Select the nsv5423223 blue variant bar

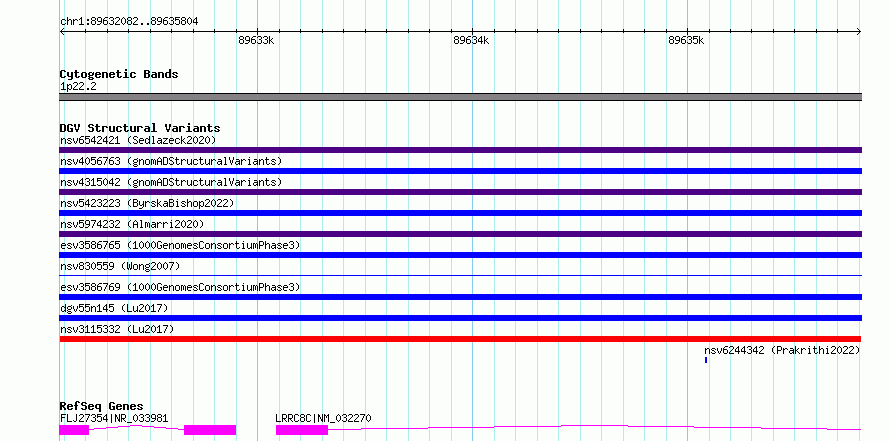[x=460, y=213]
